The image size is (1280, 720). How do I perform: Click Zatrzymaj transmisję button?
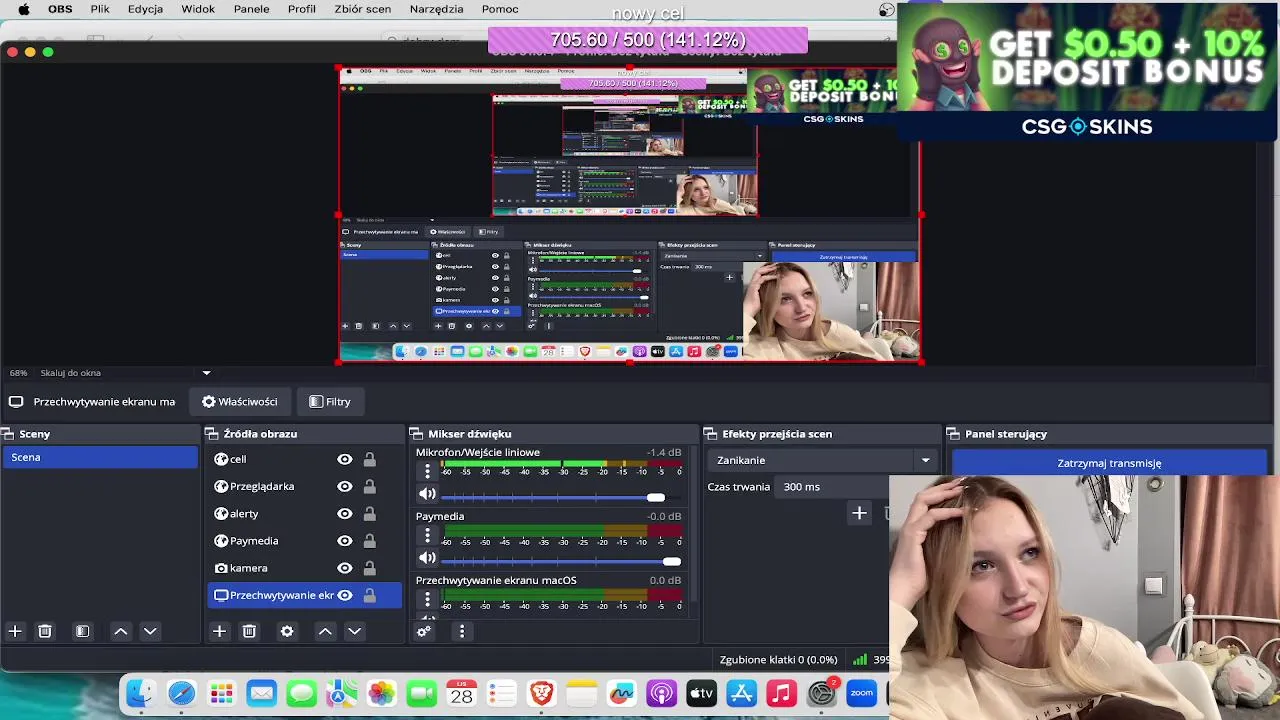(1109, 463)
